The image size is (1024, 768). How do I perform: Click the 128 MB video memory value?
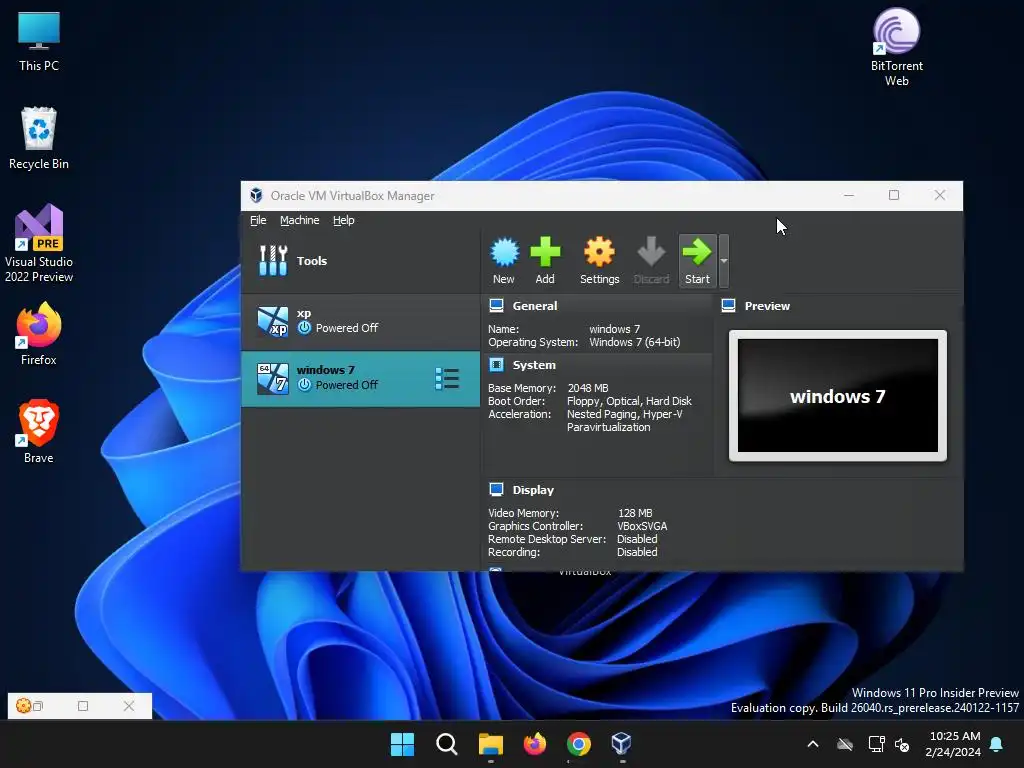coord(635,513)
